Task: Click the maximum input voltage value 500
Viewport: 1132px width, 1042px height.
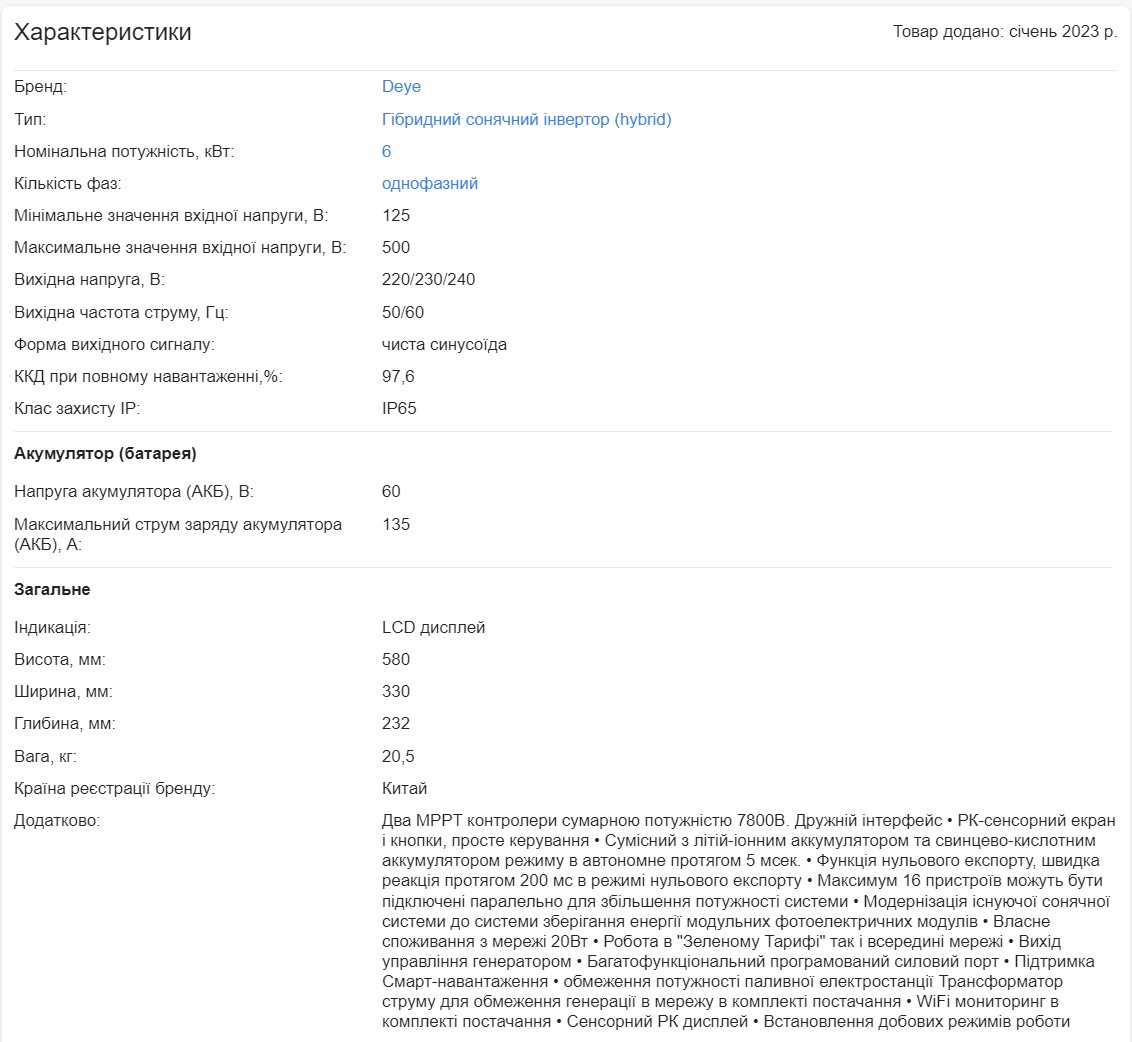Action: pos(396,248)
